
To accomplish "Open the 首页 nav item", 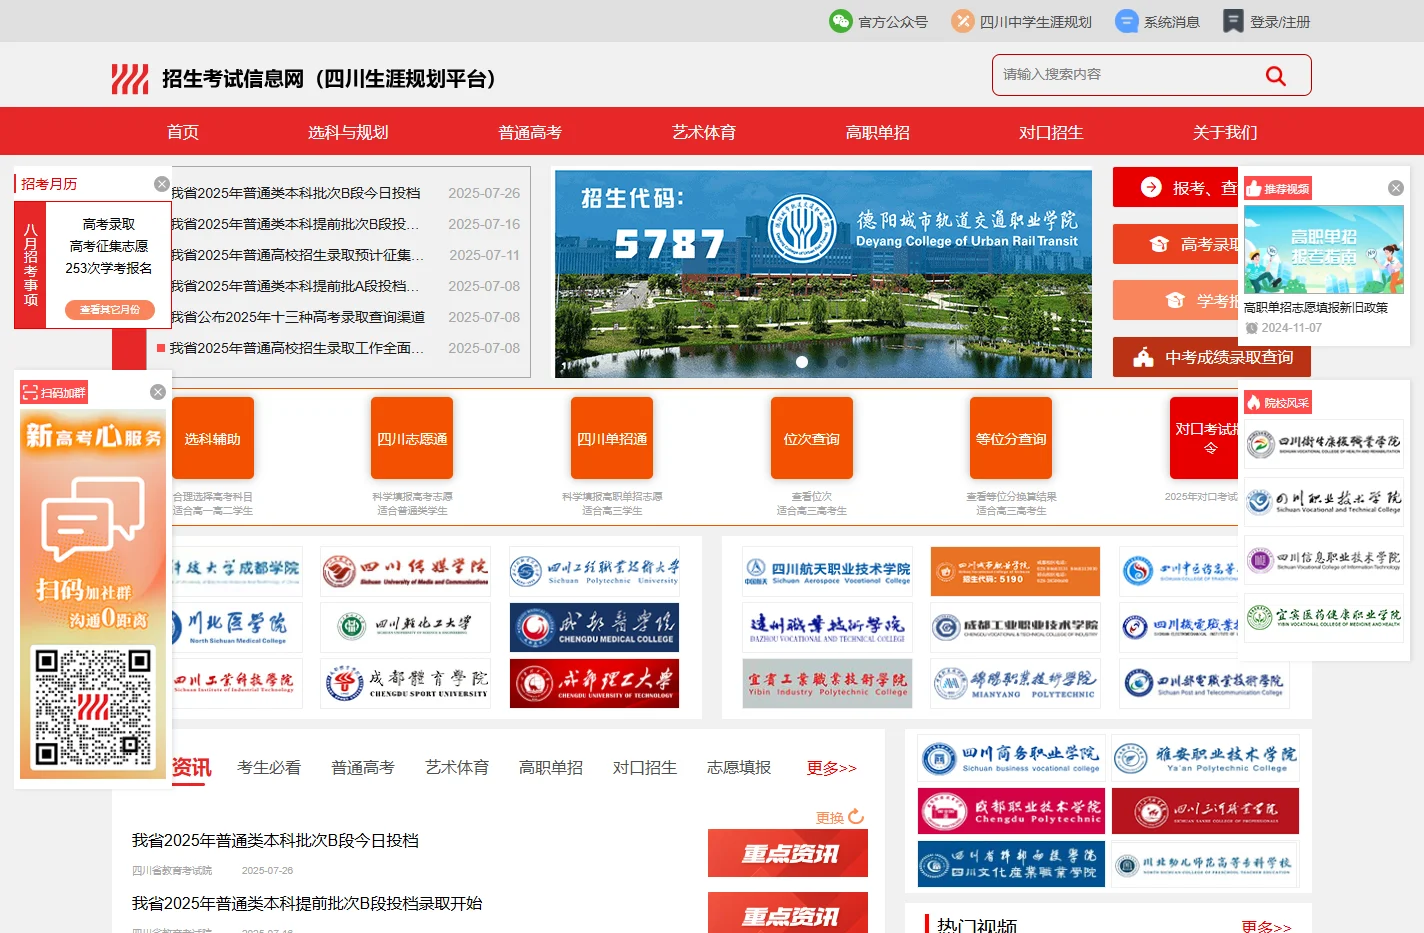I will (183, 132).
